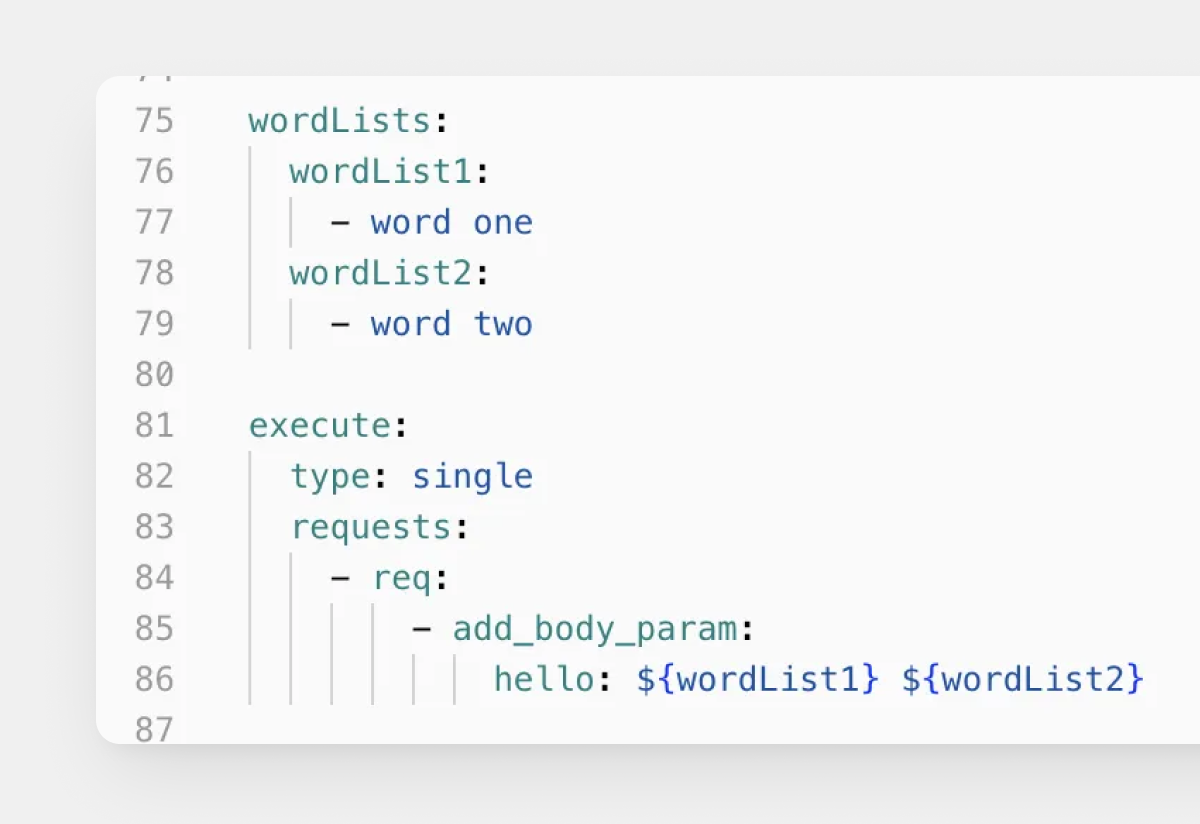Place cursor on the wordList1 key

380,172
